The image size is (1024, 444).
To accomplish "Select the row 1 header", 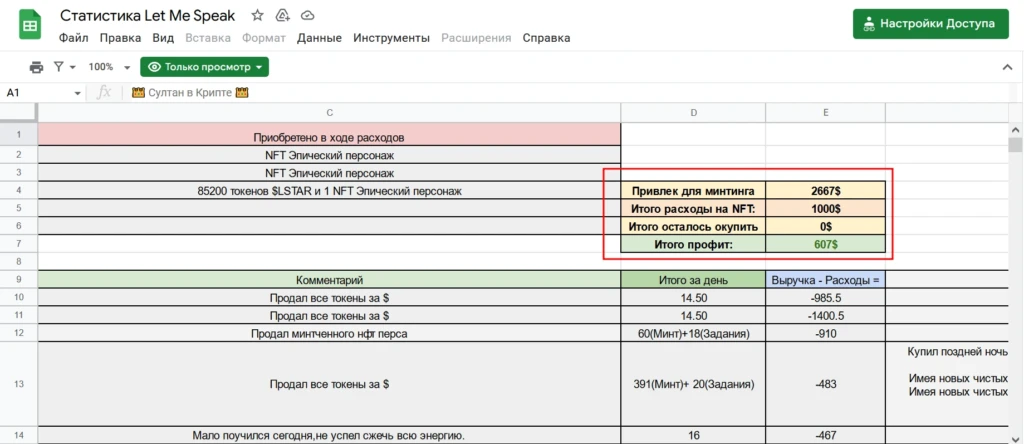I will tap(18, 136).
